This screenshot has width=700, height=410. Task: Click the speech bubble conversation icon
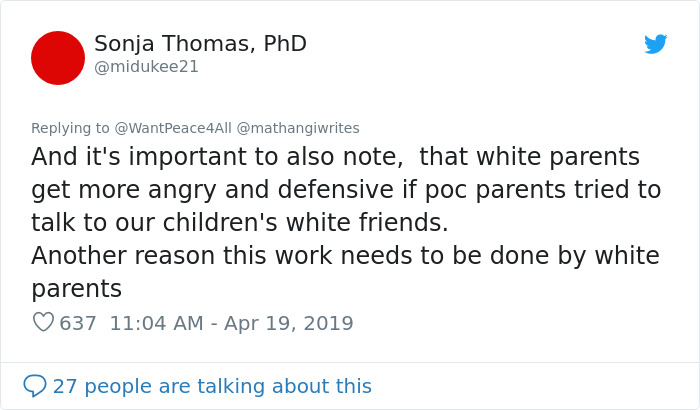[35, 385]
